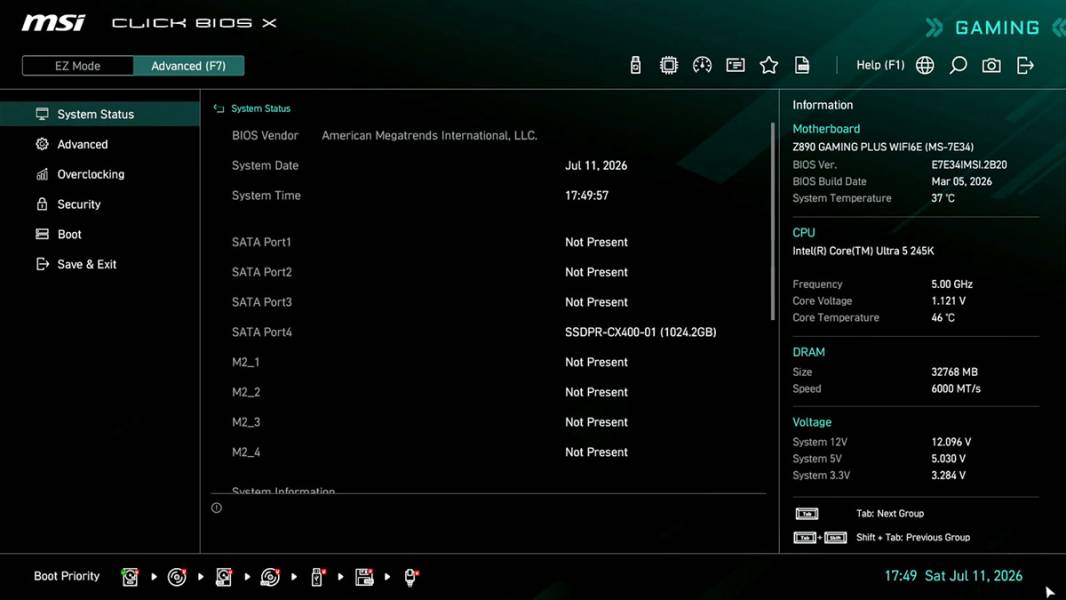Click the 32768 MB DRAM size value

pos(954,372)
